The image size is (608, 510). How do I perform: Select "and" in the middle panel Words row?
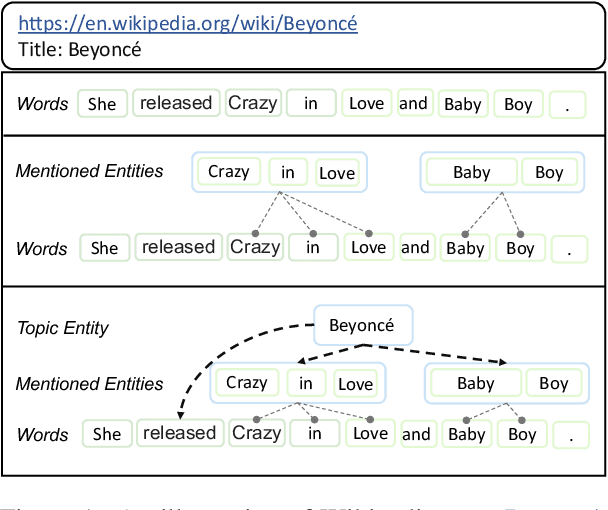click(415, 247)
